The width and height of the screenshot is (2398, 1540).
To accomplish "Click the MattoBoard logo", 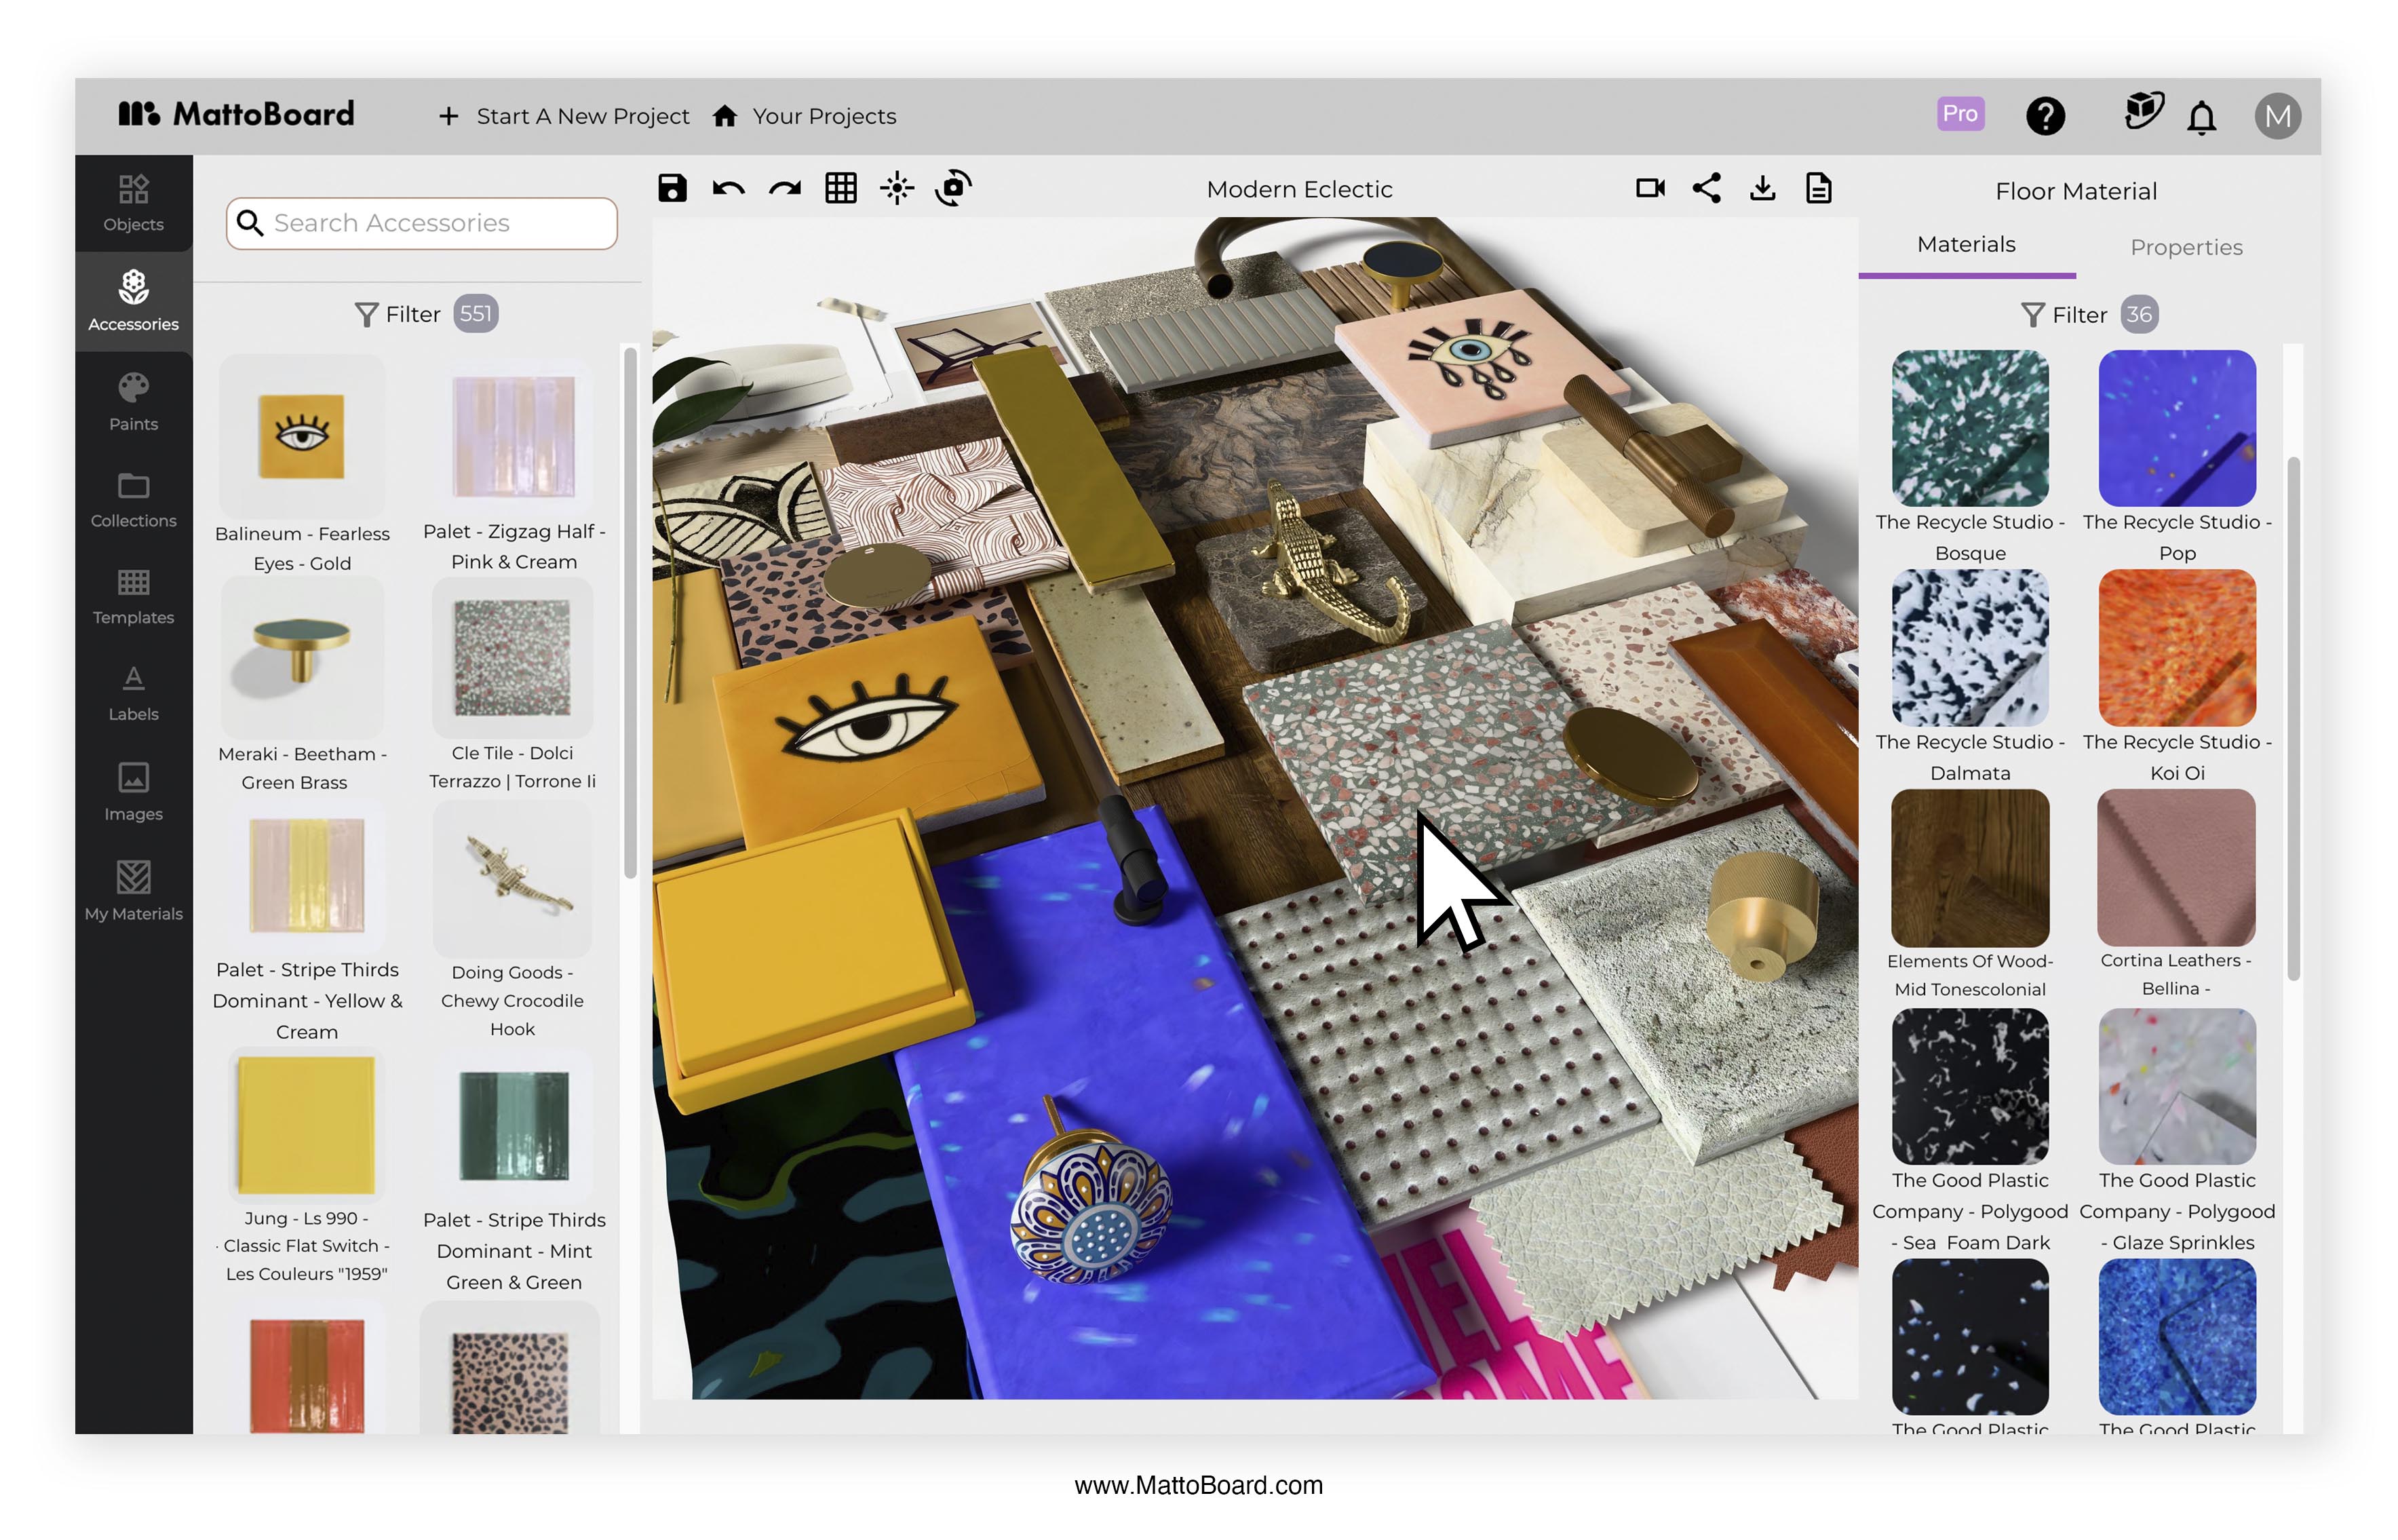I will (236, 114).
